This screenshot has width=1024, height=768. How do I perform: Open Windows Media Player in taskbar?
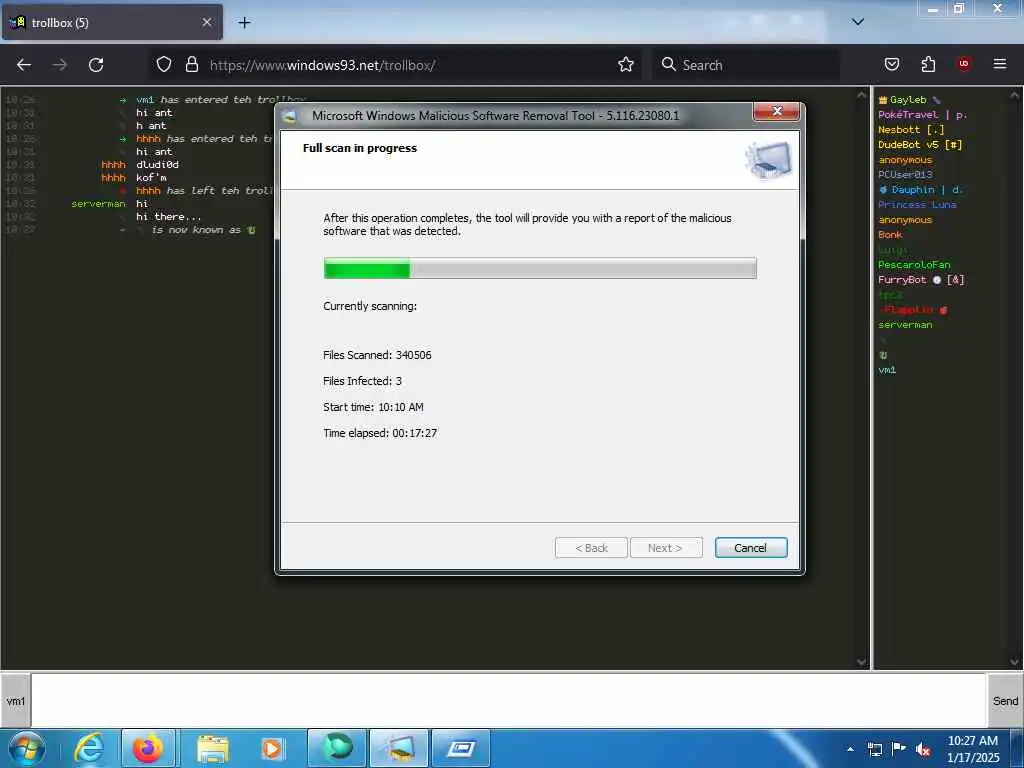coord(272,748)
